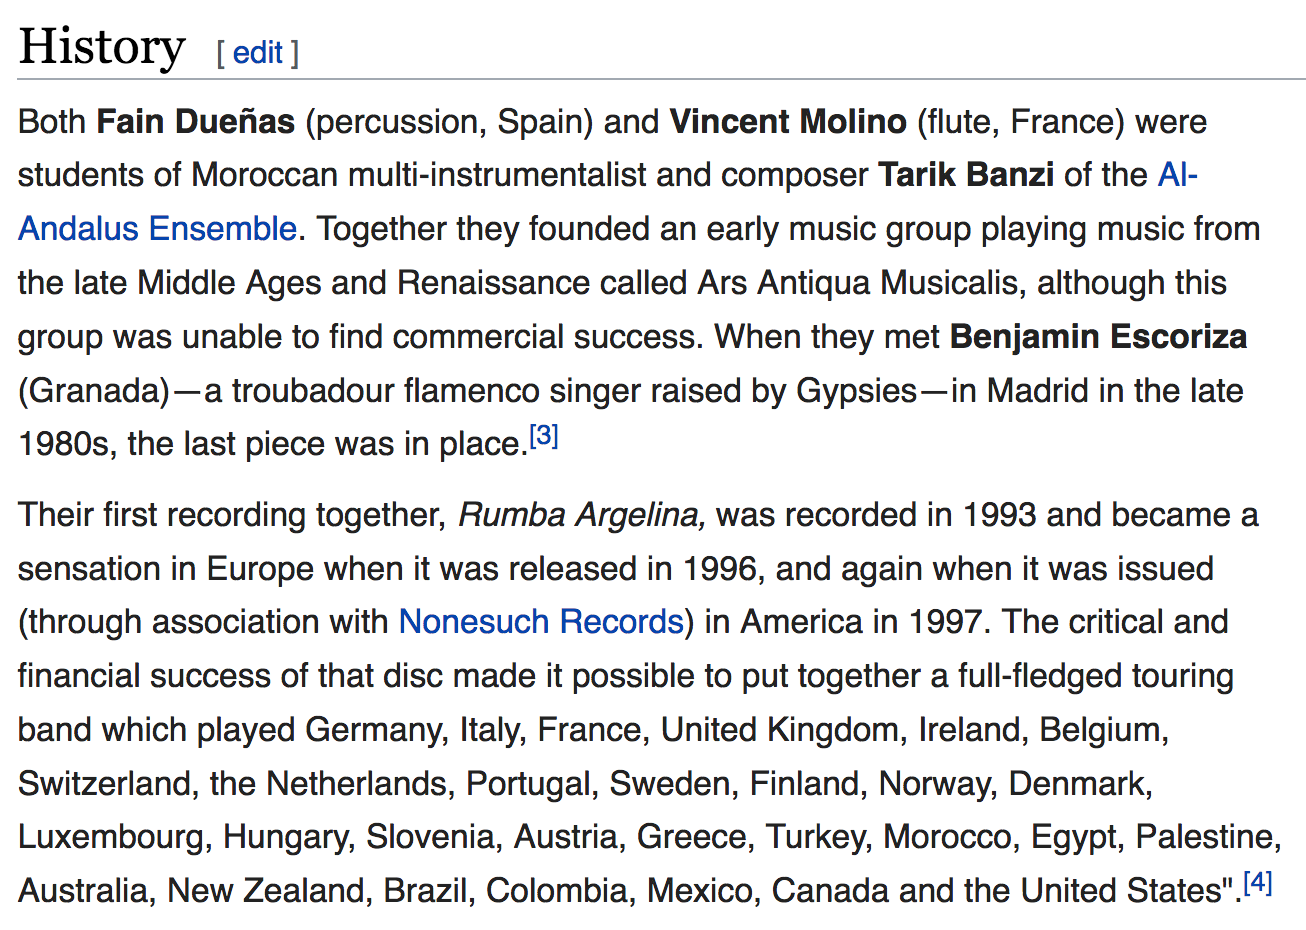This screenshot has width=1306, height=930.
Task: Open the Nonesuch Records link
Action: (x=541, y=622)
